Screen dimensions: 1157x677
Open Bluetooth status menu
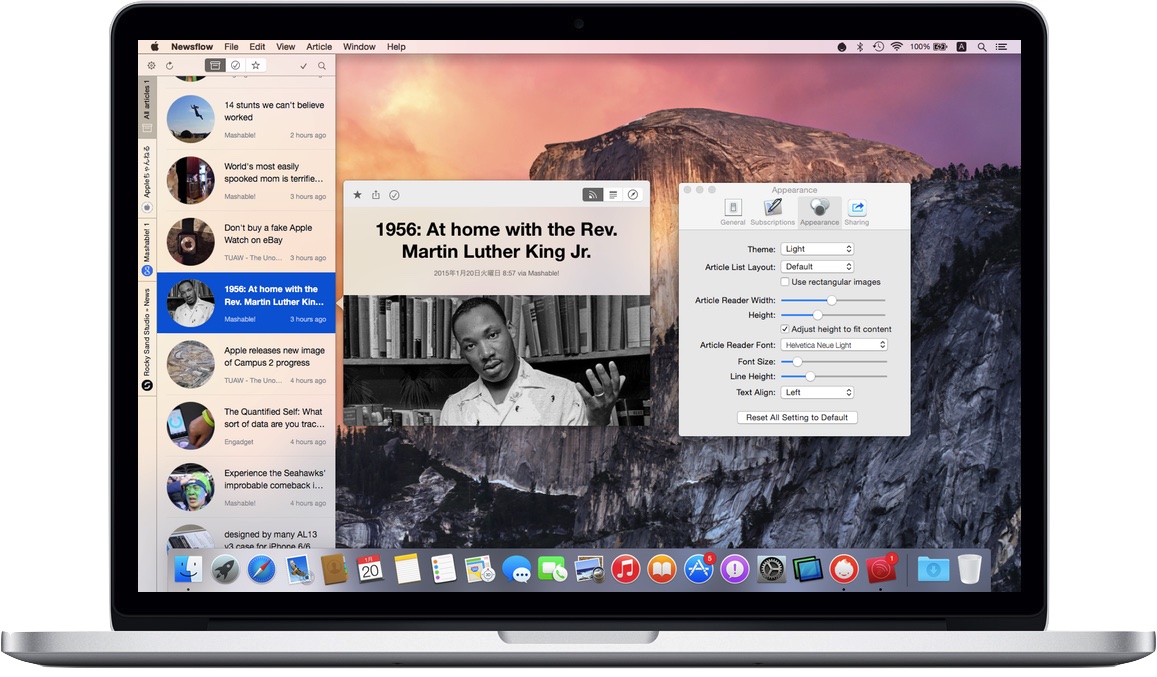860,47
